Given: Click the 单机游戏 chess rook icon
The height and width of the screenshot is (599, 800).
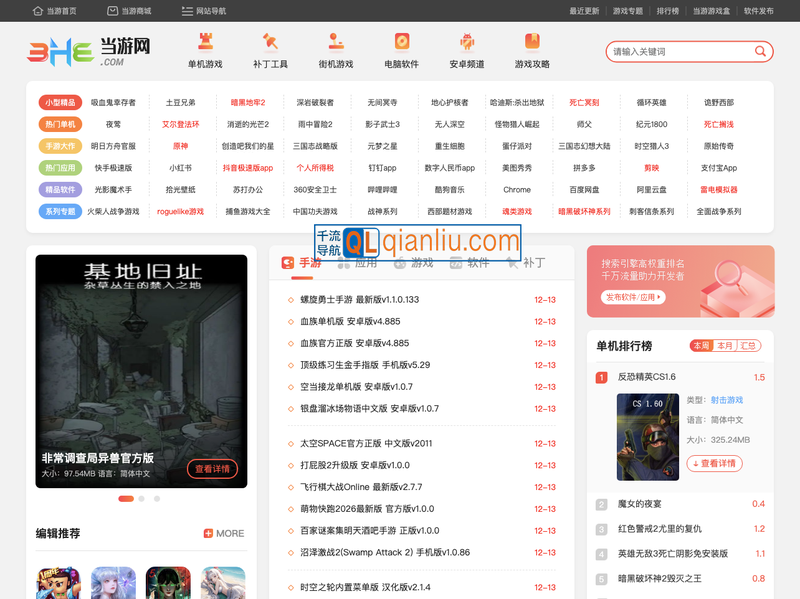Looking at the screenshot, I should pos(205,41).
